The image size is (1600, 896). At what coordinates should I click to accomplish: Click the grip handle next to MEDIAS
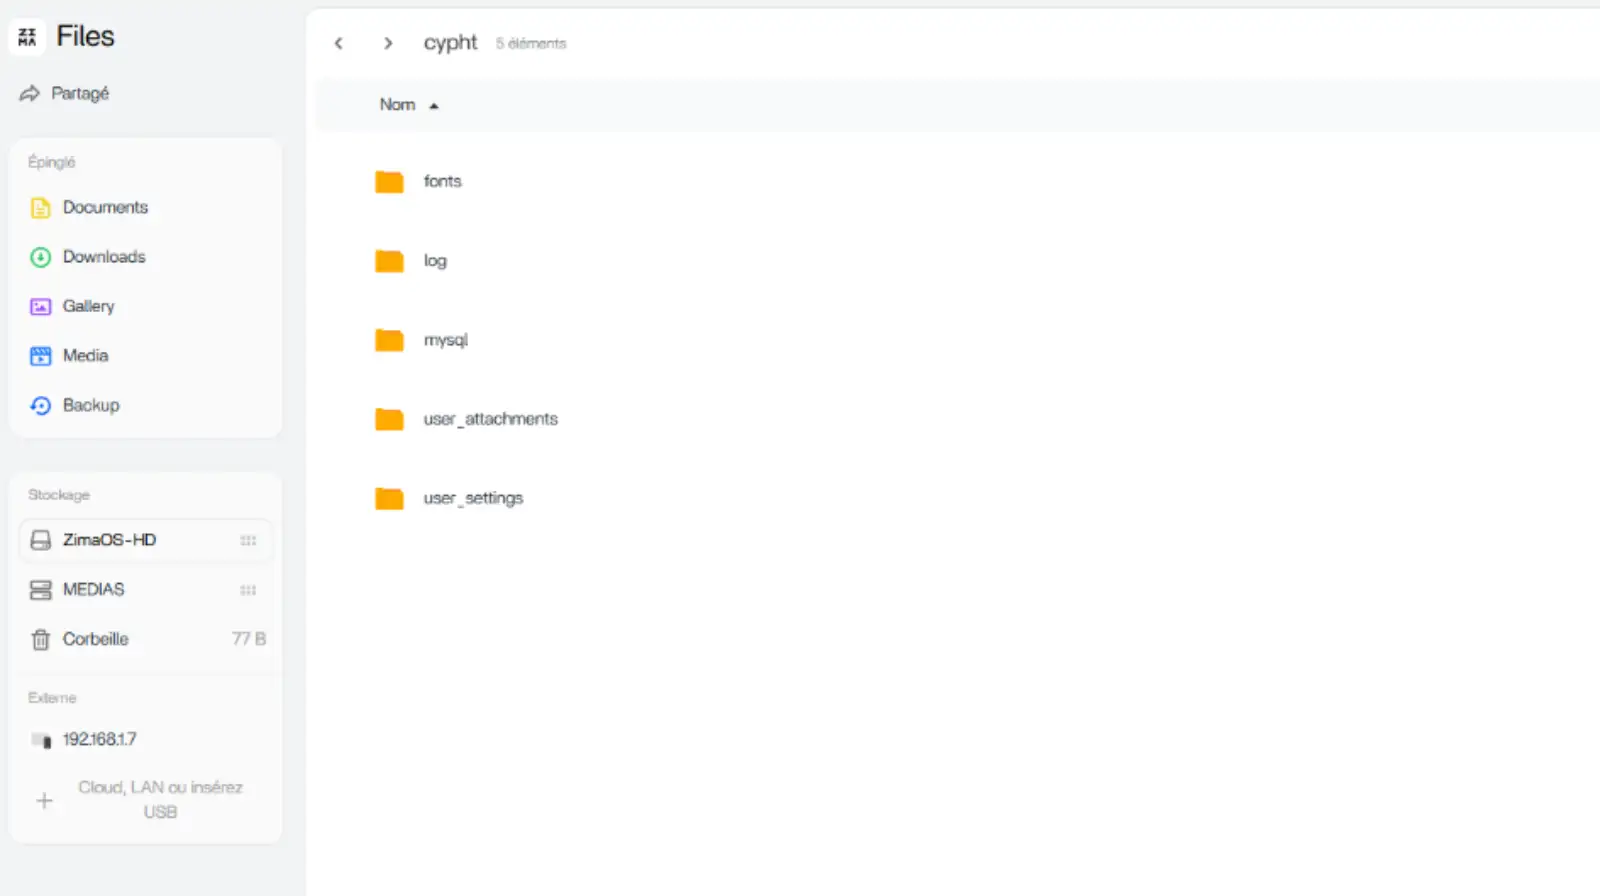248,590
